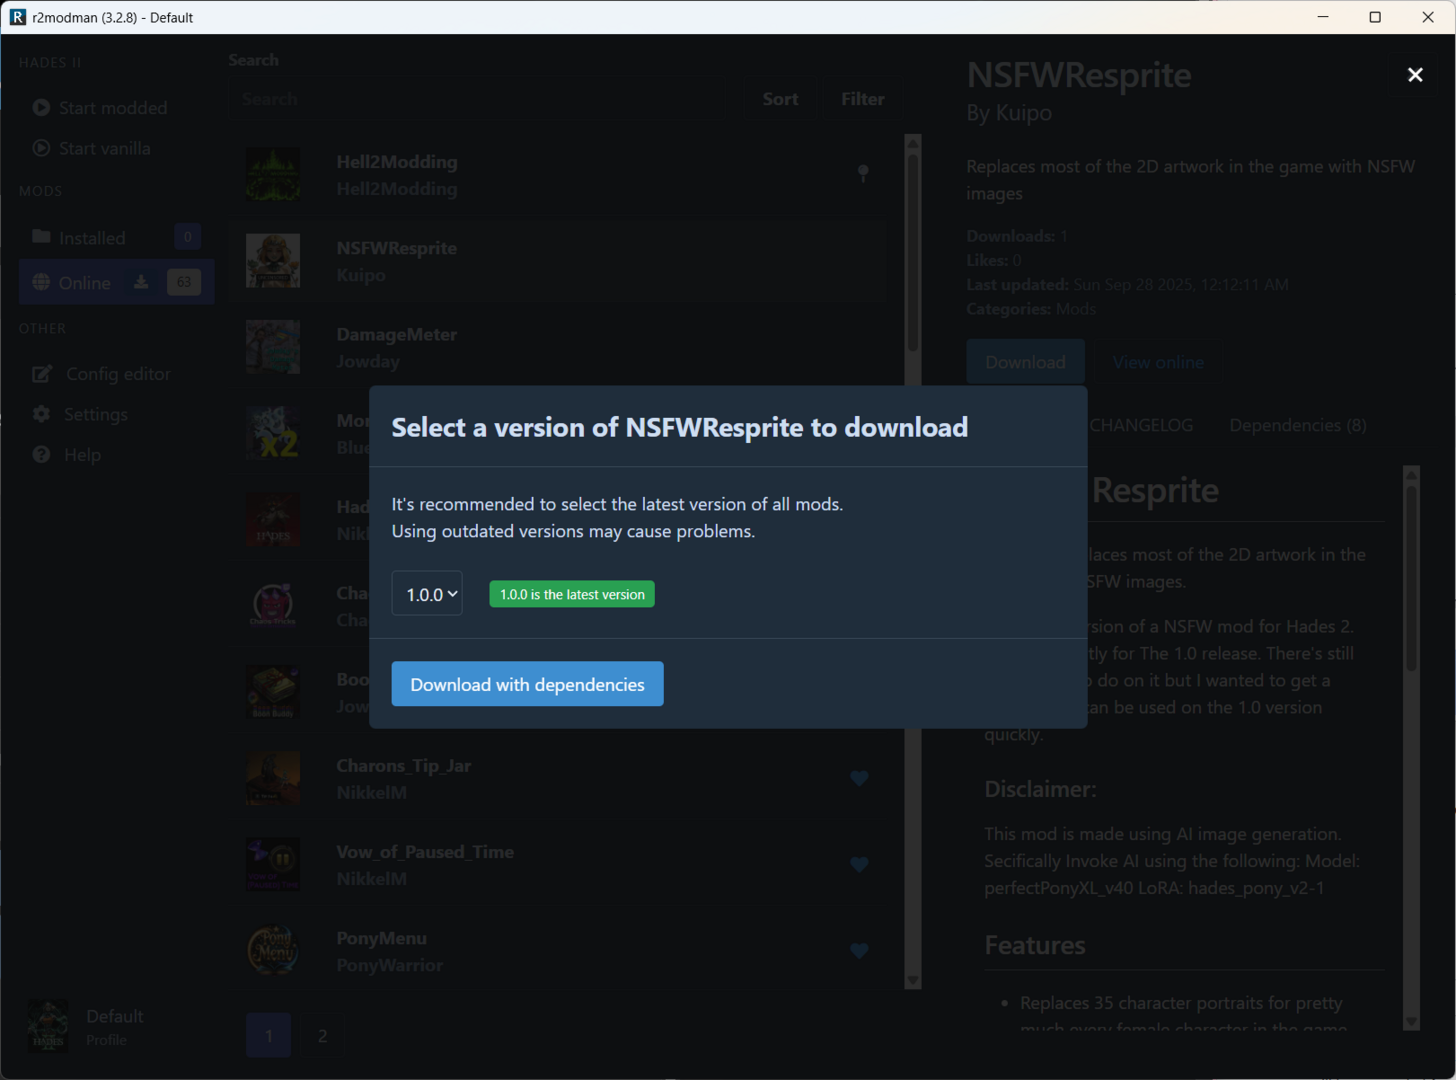Switch to the CHANGELOG tab
The height and width of the screenshot is (1080, 1456).
tap(1141, 425)
